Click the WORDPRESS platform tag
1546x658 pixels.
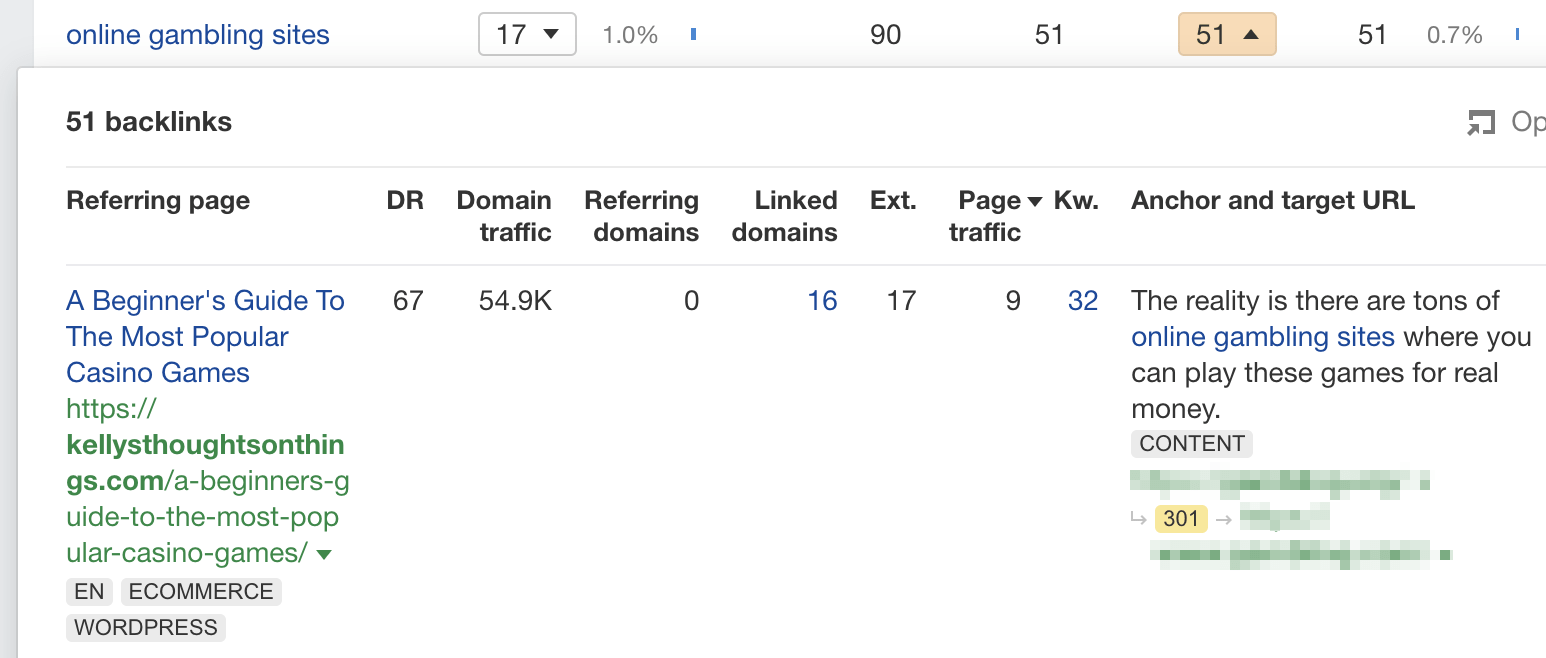pyautogui.click(x=145, y=628)
